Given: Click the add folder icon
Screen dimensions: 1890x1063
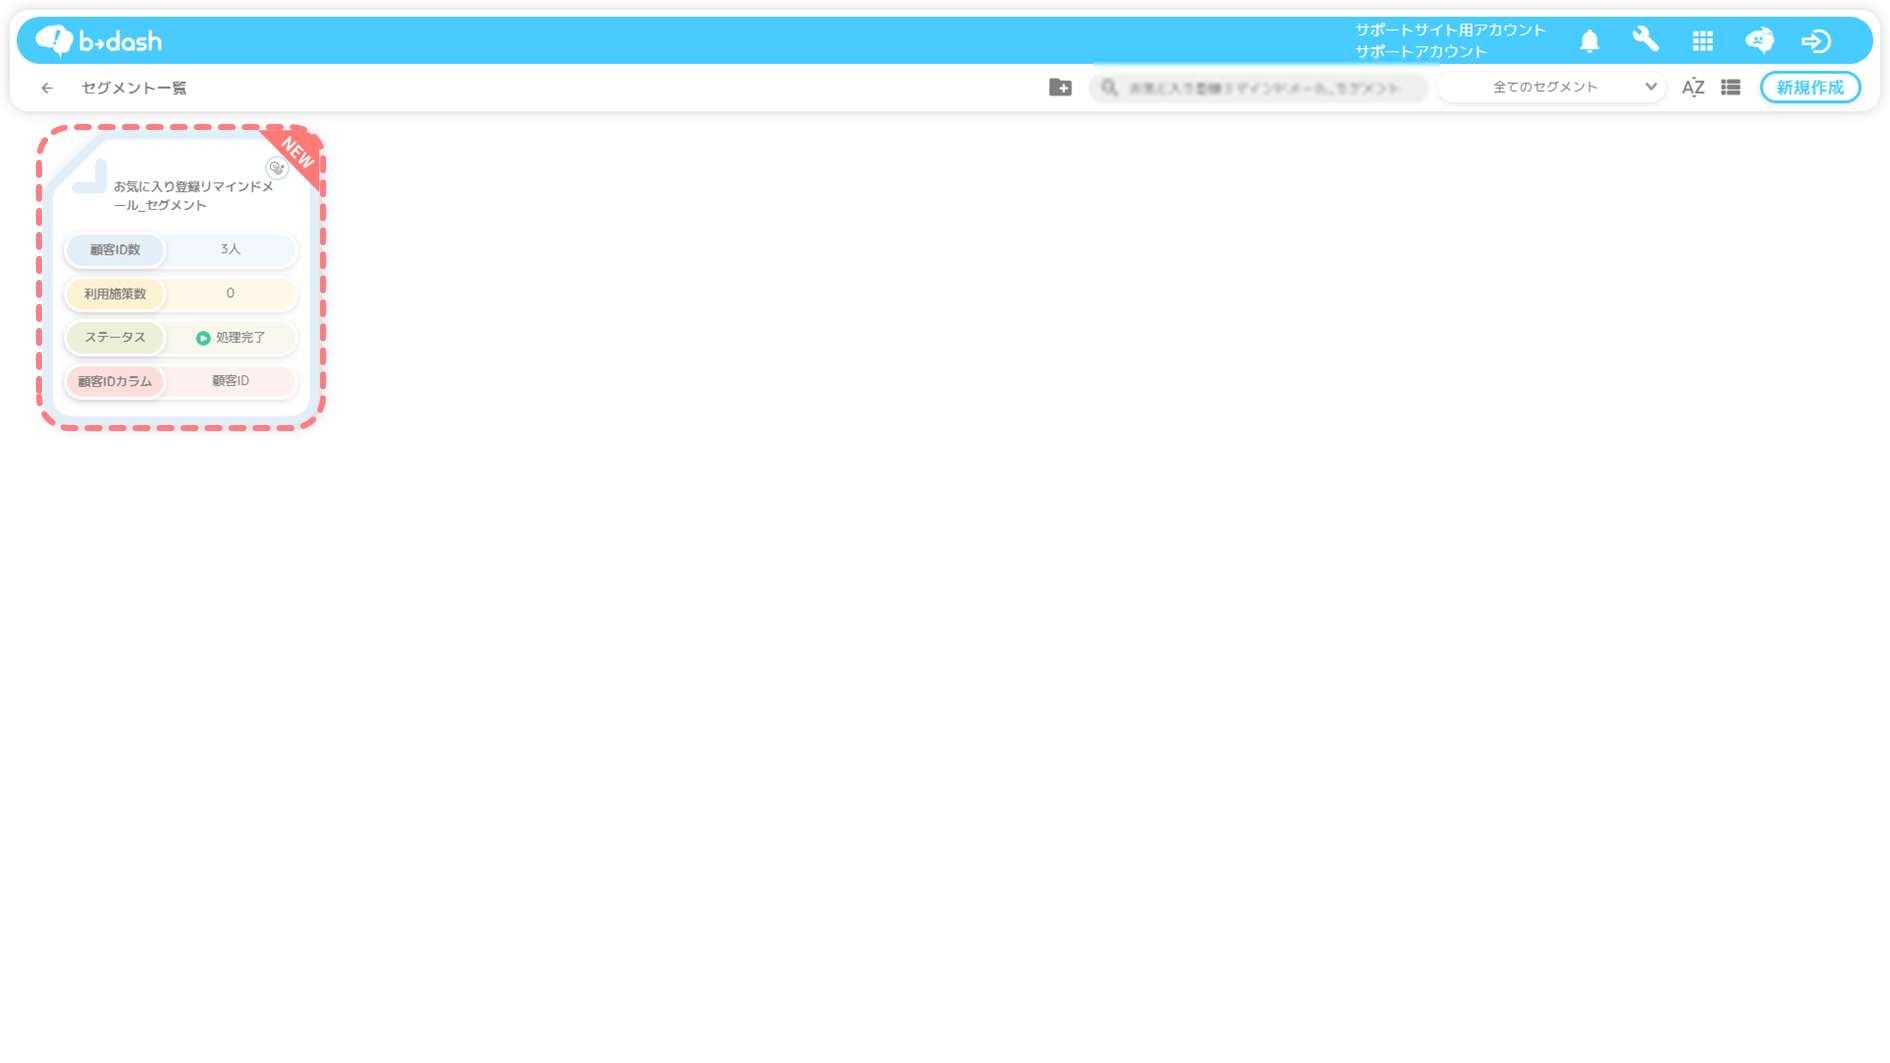Looking at the screenshot, I should pyautogui.click(x=1060, y=88).
